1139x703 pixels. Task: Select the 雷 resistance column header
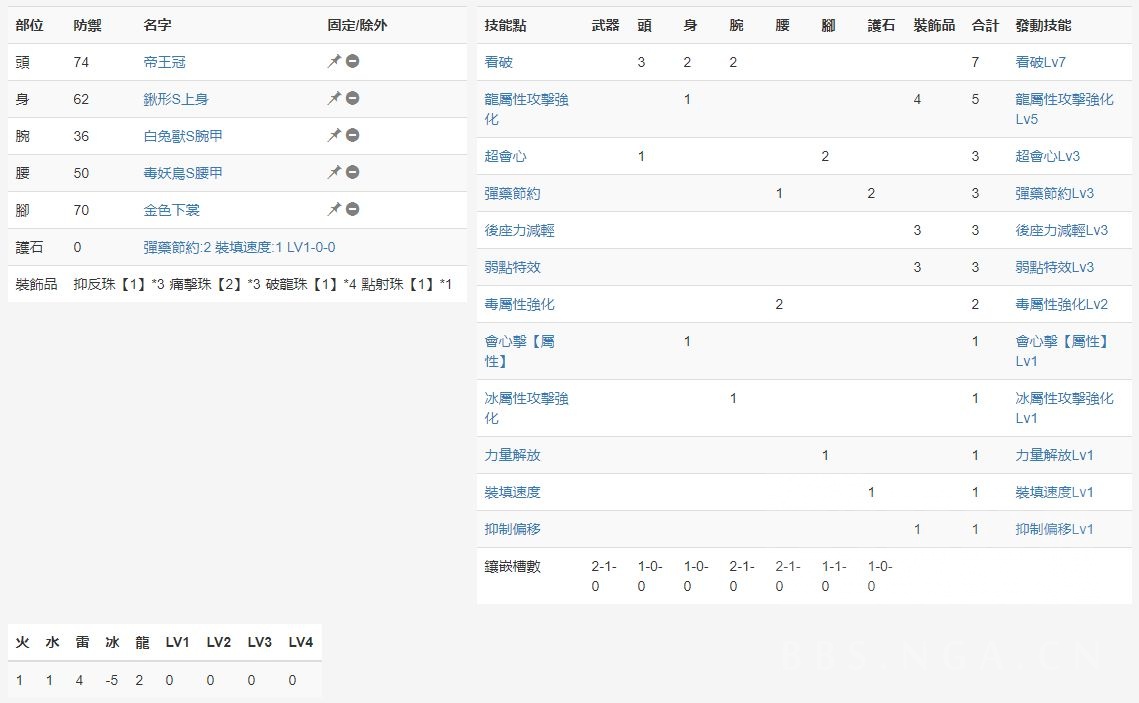coord(82,643)
